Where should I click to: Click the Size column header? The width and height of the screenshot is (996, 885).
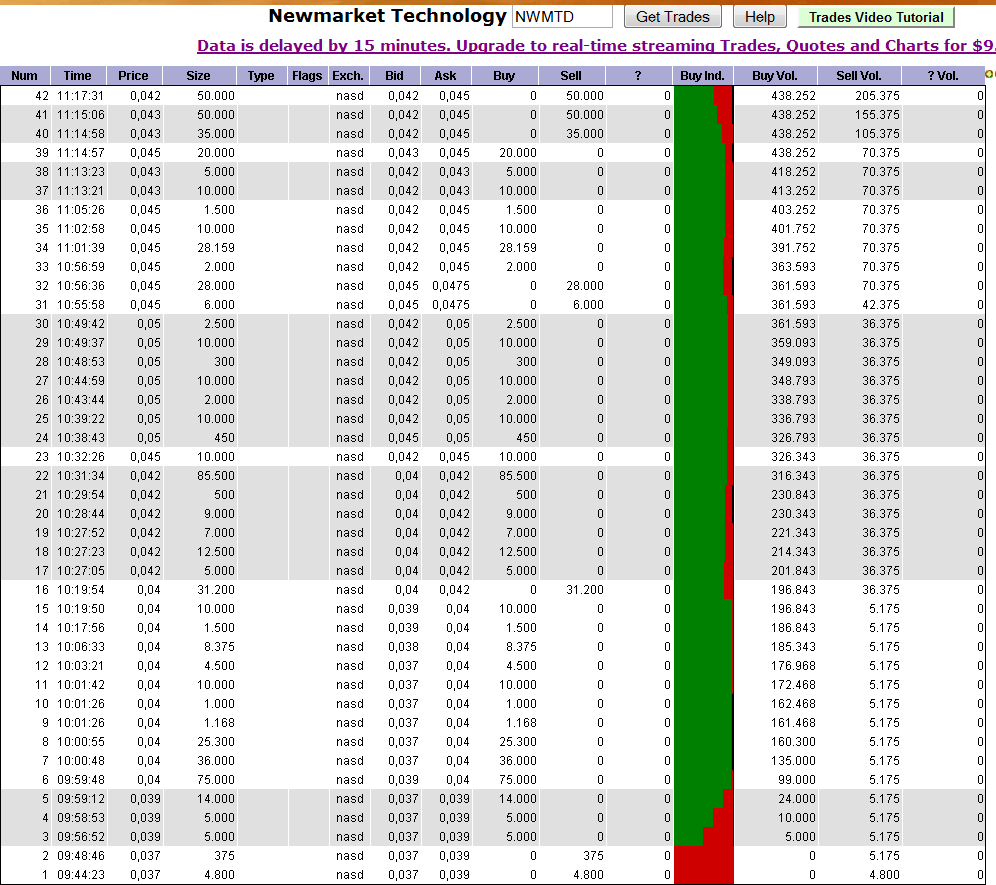199,76
